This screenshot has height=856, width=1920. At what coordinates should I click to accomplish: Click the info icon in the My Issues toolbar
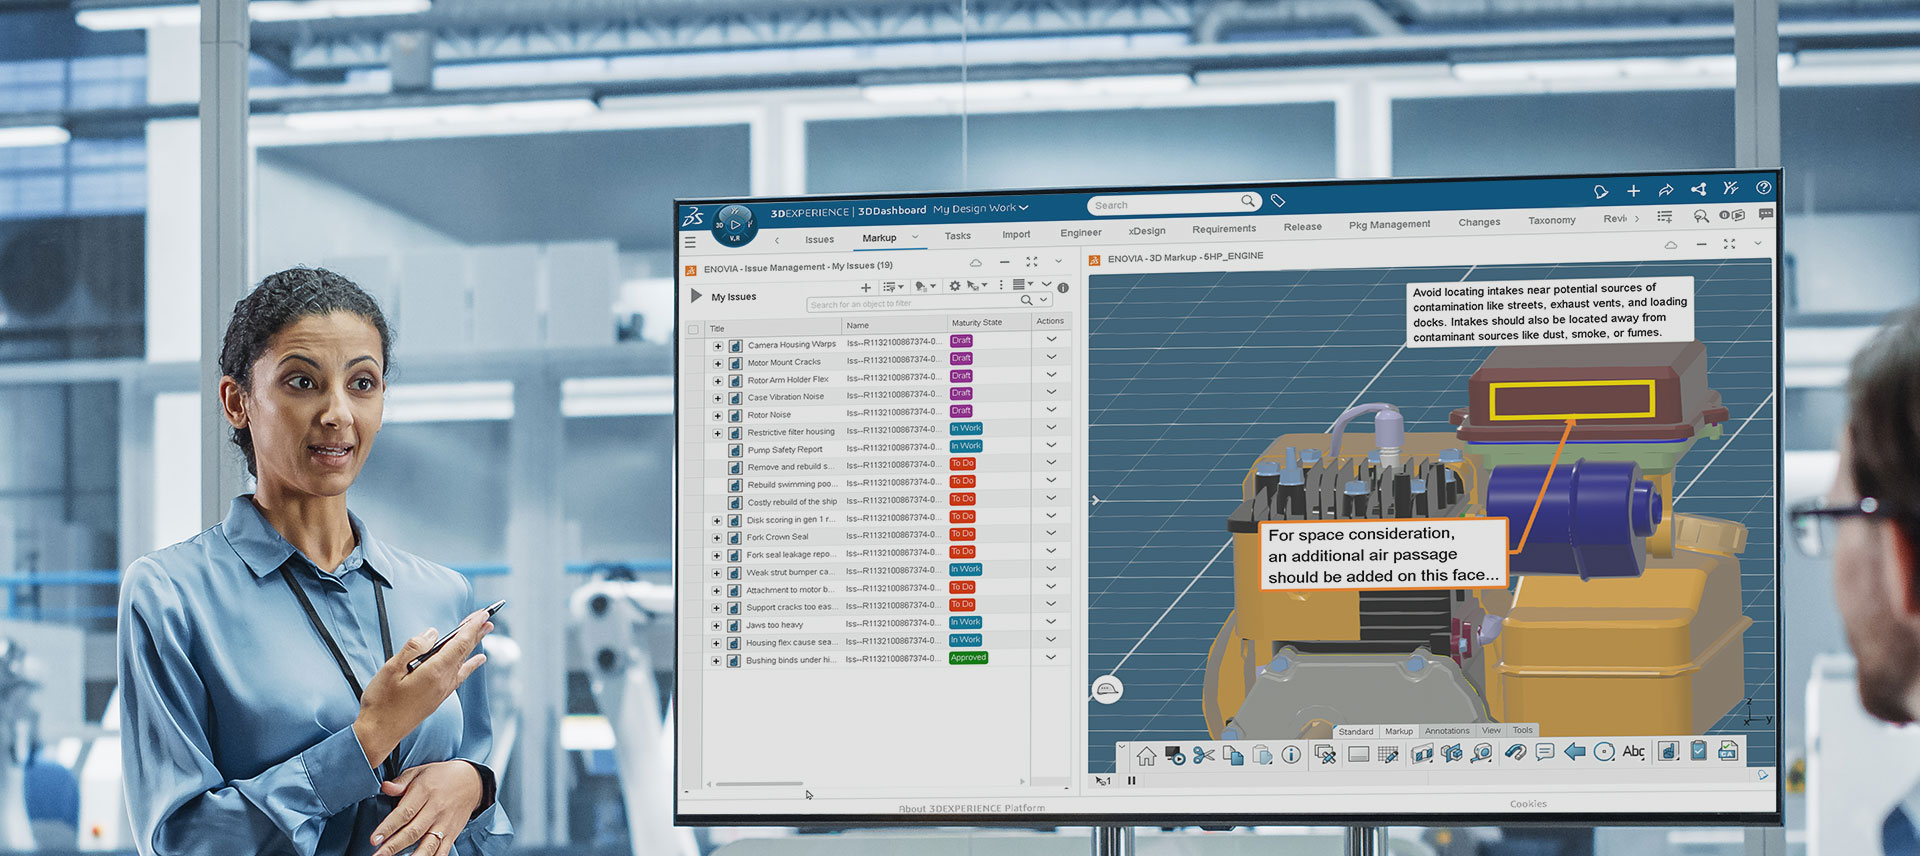1063,288
